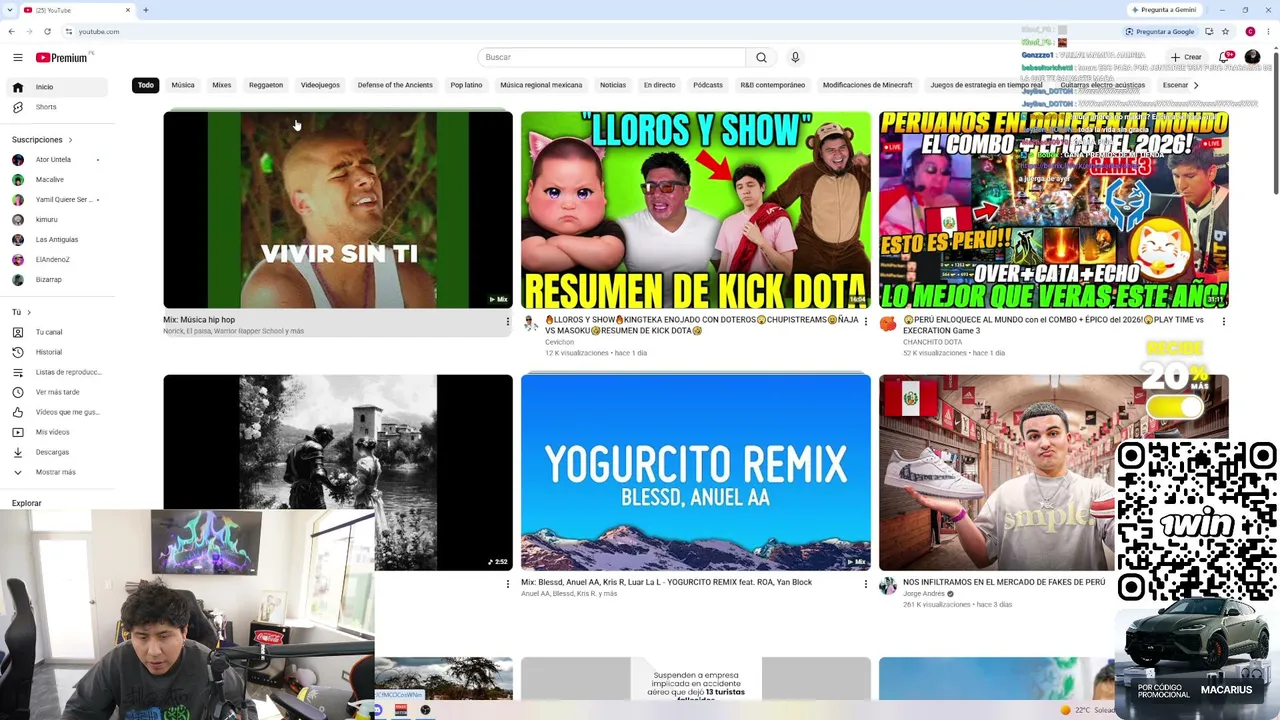
Task: Select the Pódcasts filter chip
Action: coord(708,85)
